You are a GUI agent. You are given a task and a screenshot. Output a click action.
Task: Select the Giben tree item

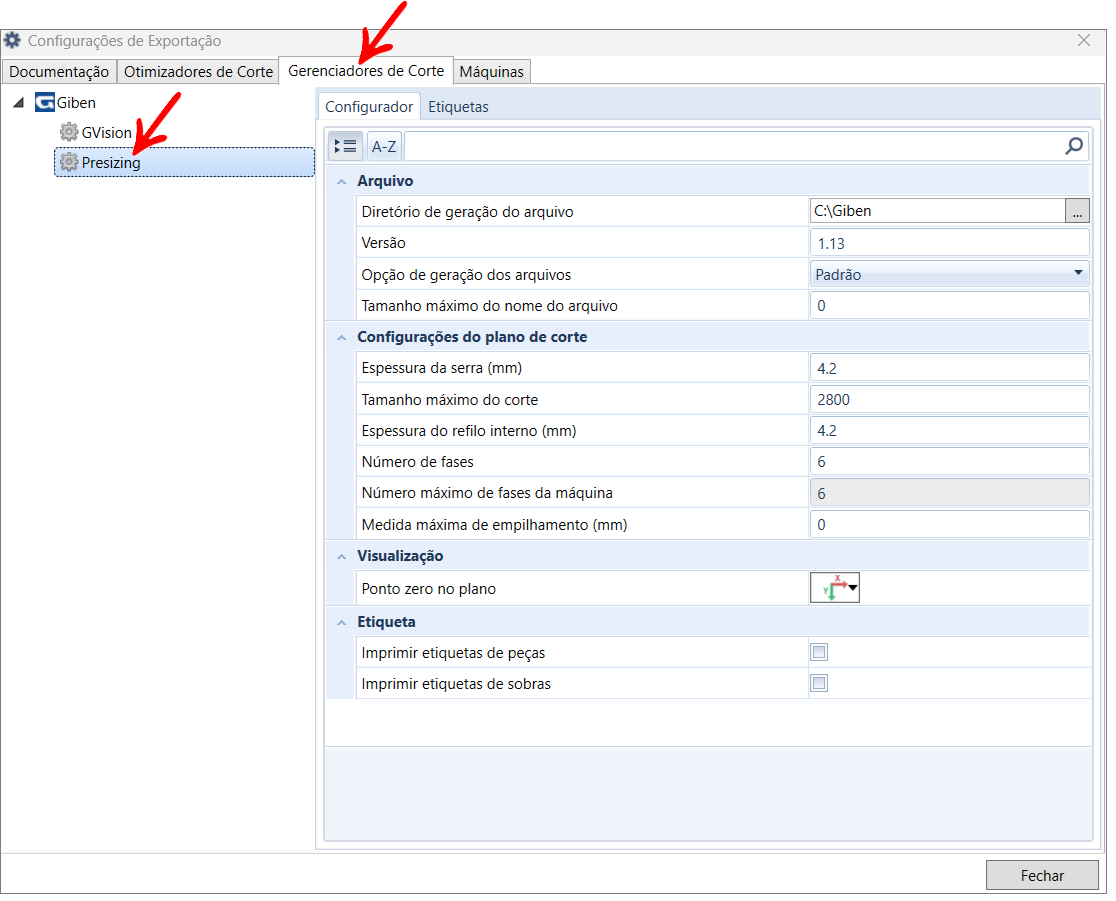pos(76,102)
